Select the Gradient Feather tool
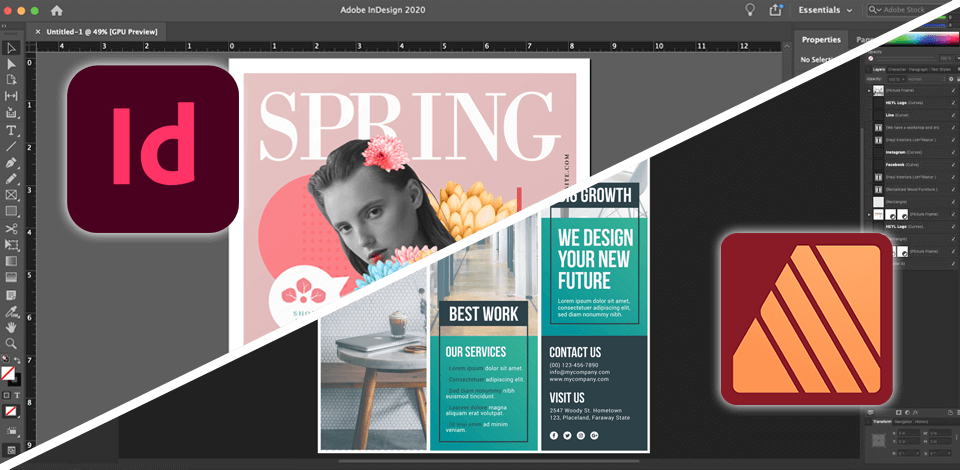 click(x=11, y=278)
